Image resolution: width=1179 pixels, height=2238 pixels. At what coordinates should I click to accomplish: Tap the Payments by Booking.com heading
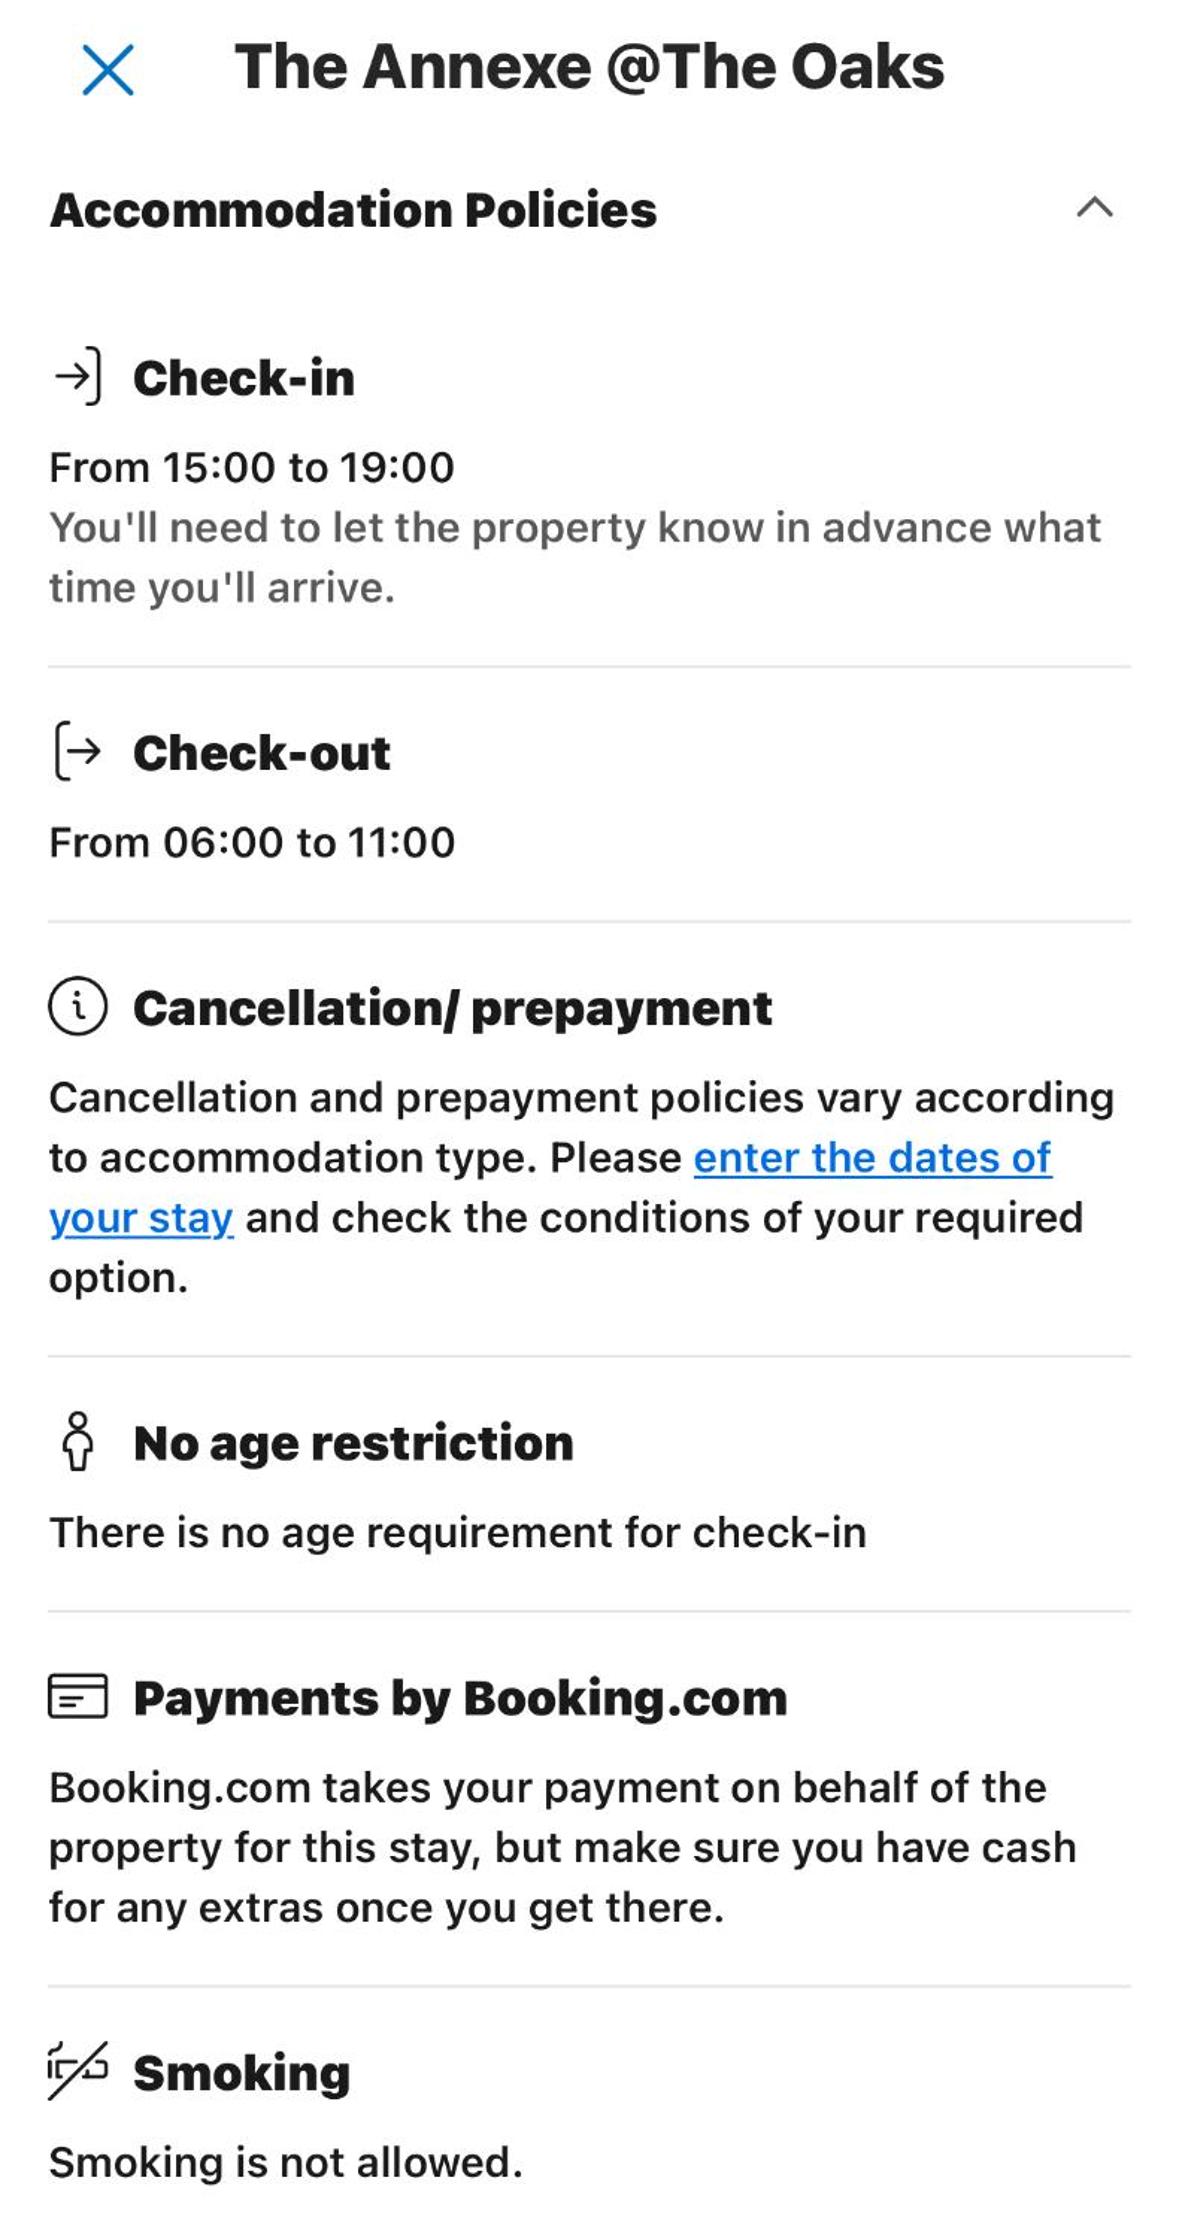point(460,1699)
